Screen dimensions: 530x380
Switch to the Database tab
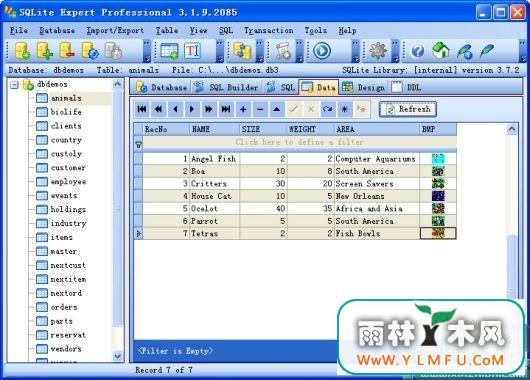click(x=161, y=88)
